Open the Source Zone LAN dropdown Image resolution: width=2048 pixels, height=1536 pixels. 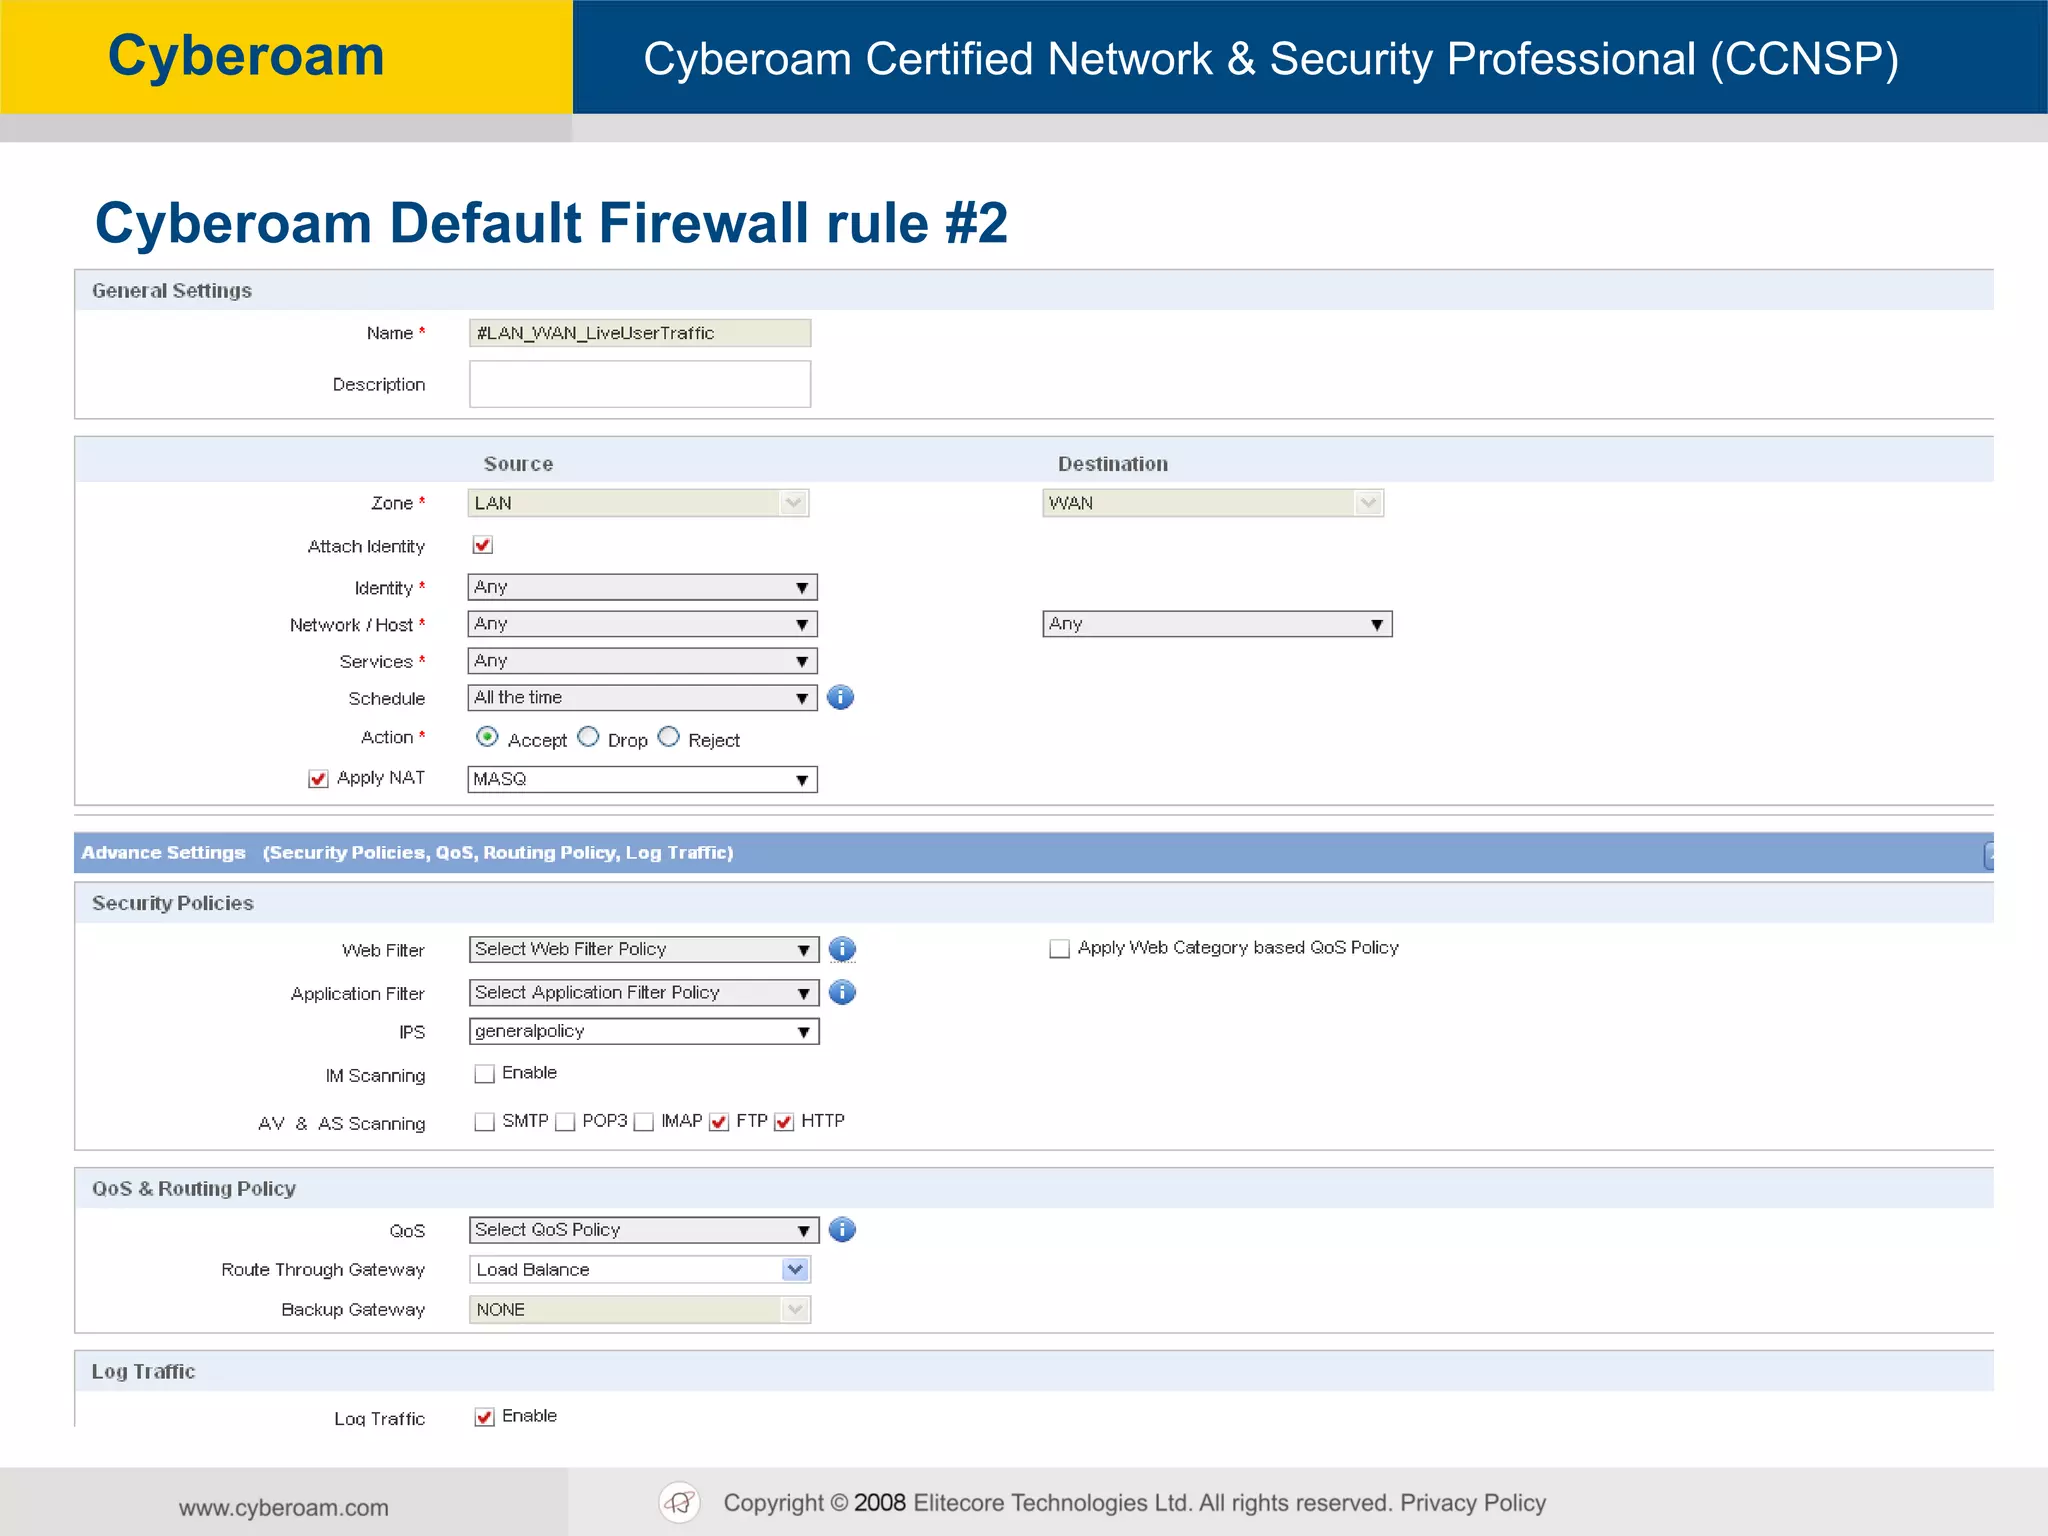[x=638, y=503]
